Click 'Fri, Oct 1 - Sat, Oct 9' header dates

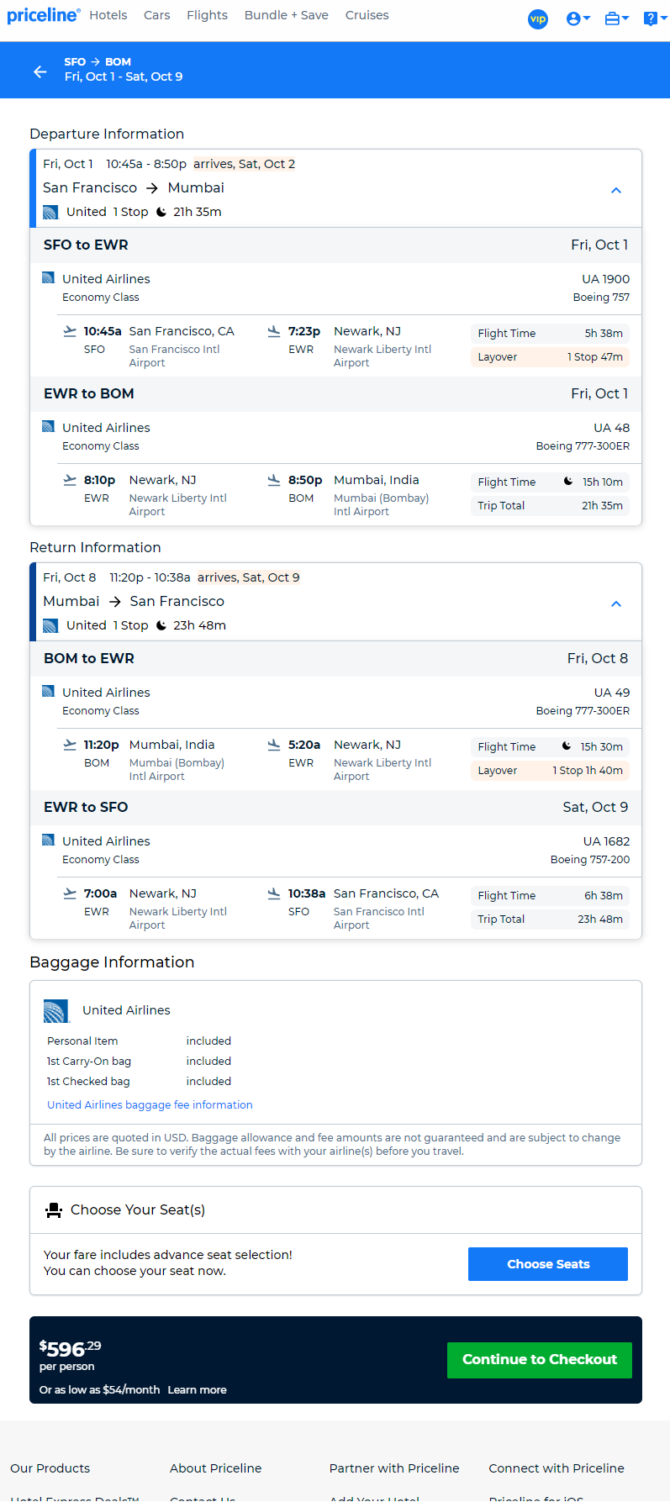tap(124, 77)
